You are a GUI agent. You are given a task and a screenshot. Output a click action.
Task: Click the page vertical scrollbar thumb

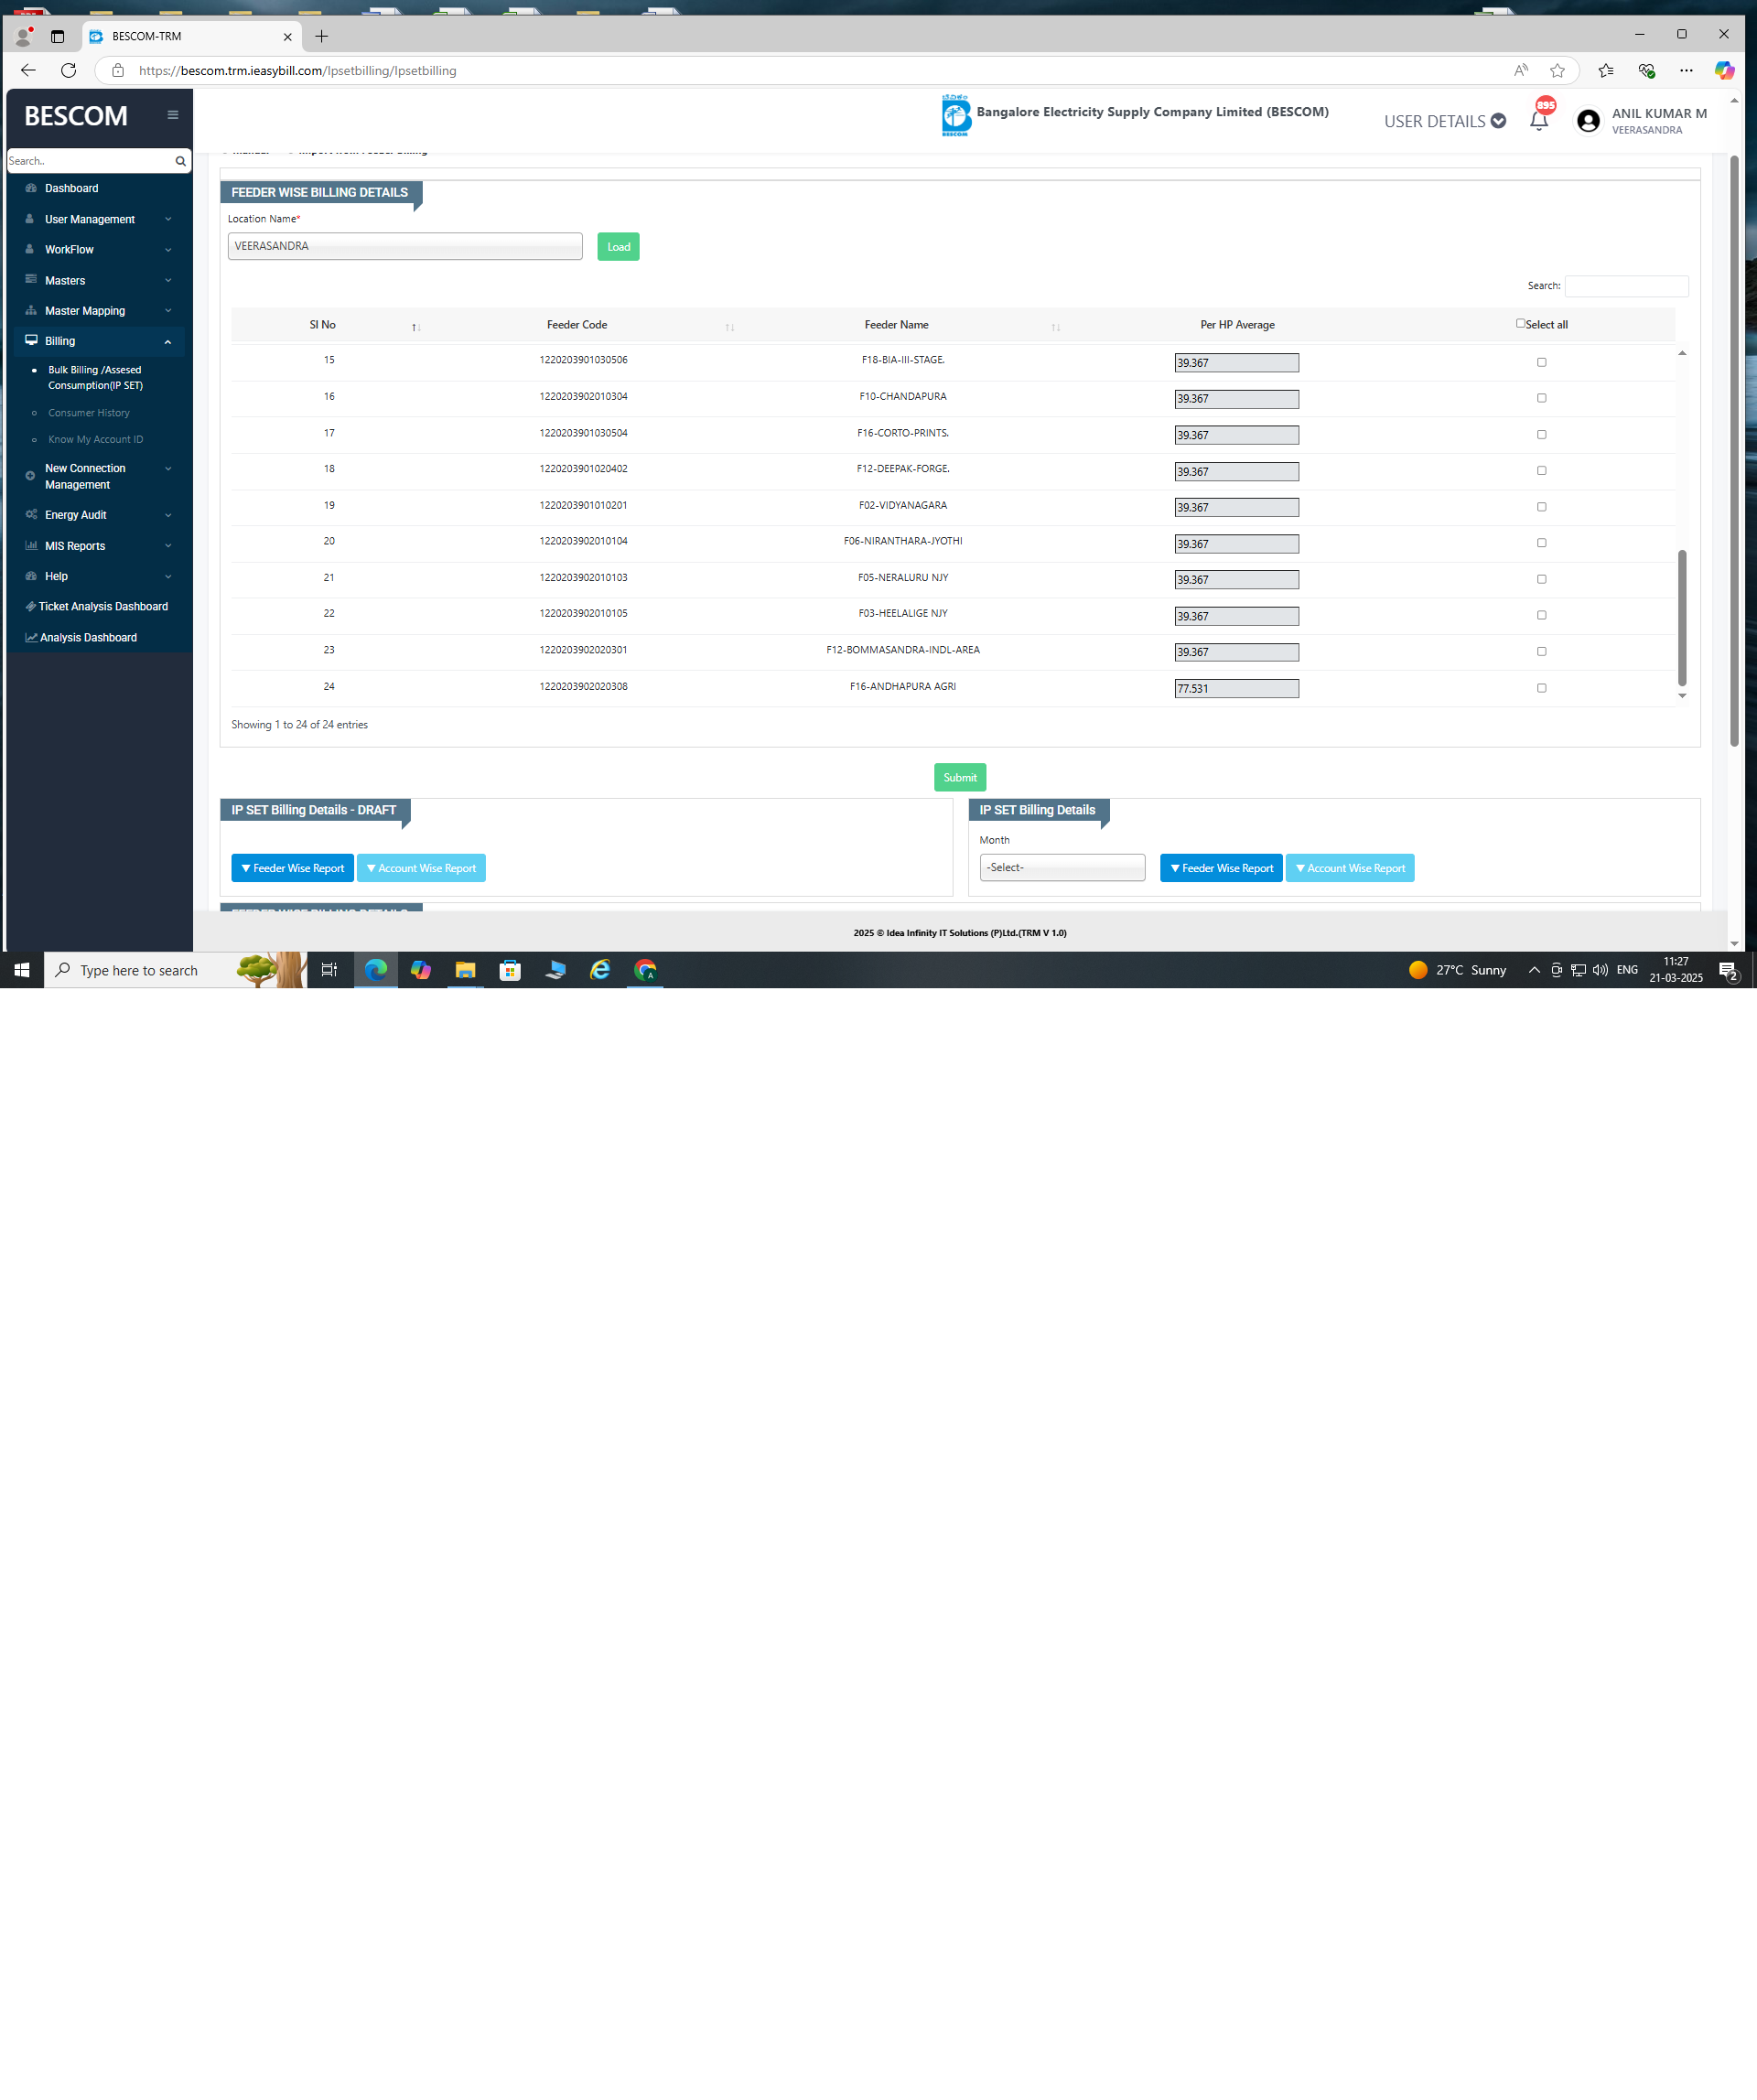[1734, 450]
